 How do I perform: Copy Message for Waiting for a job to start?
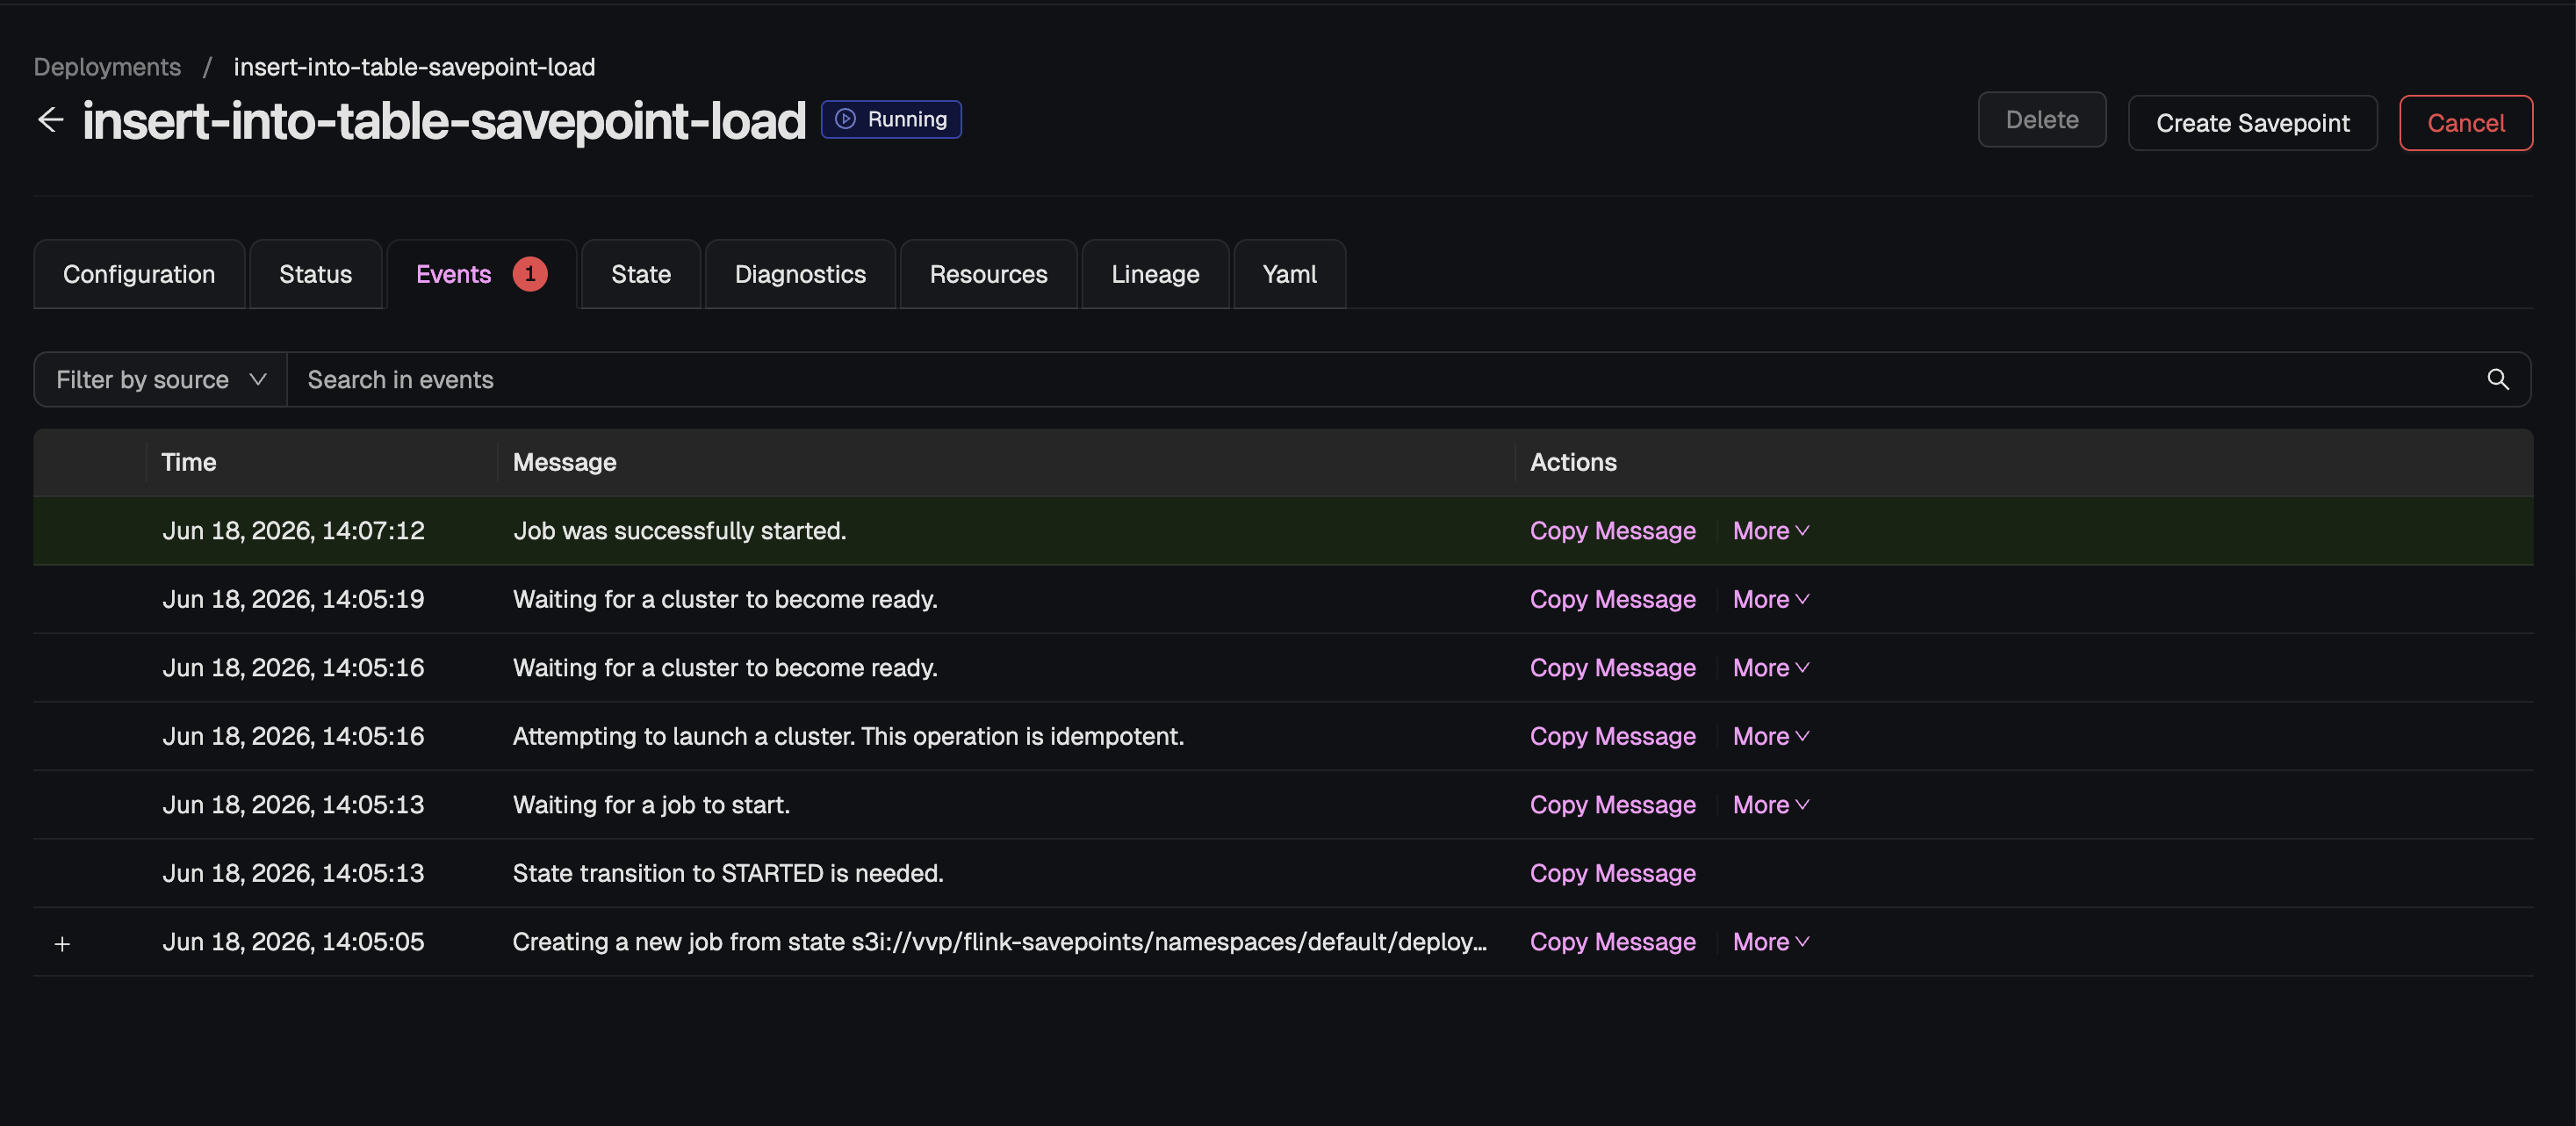(x=1612, y=805)
